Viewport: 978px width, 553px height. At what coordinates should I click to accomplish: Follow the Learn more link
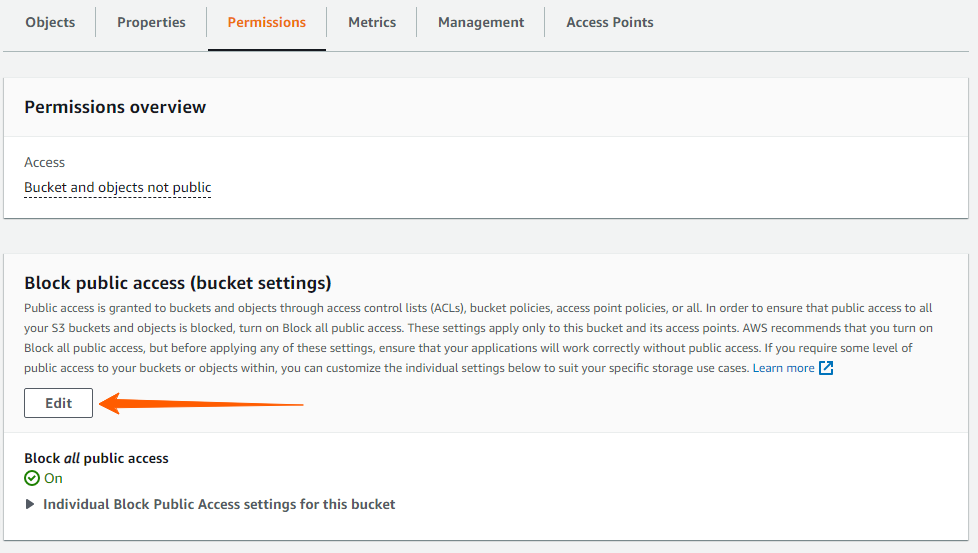coord(783,368)
